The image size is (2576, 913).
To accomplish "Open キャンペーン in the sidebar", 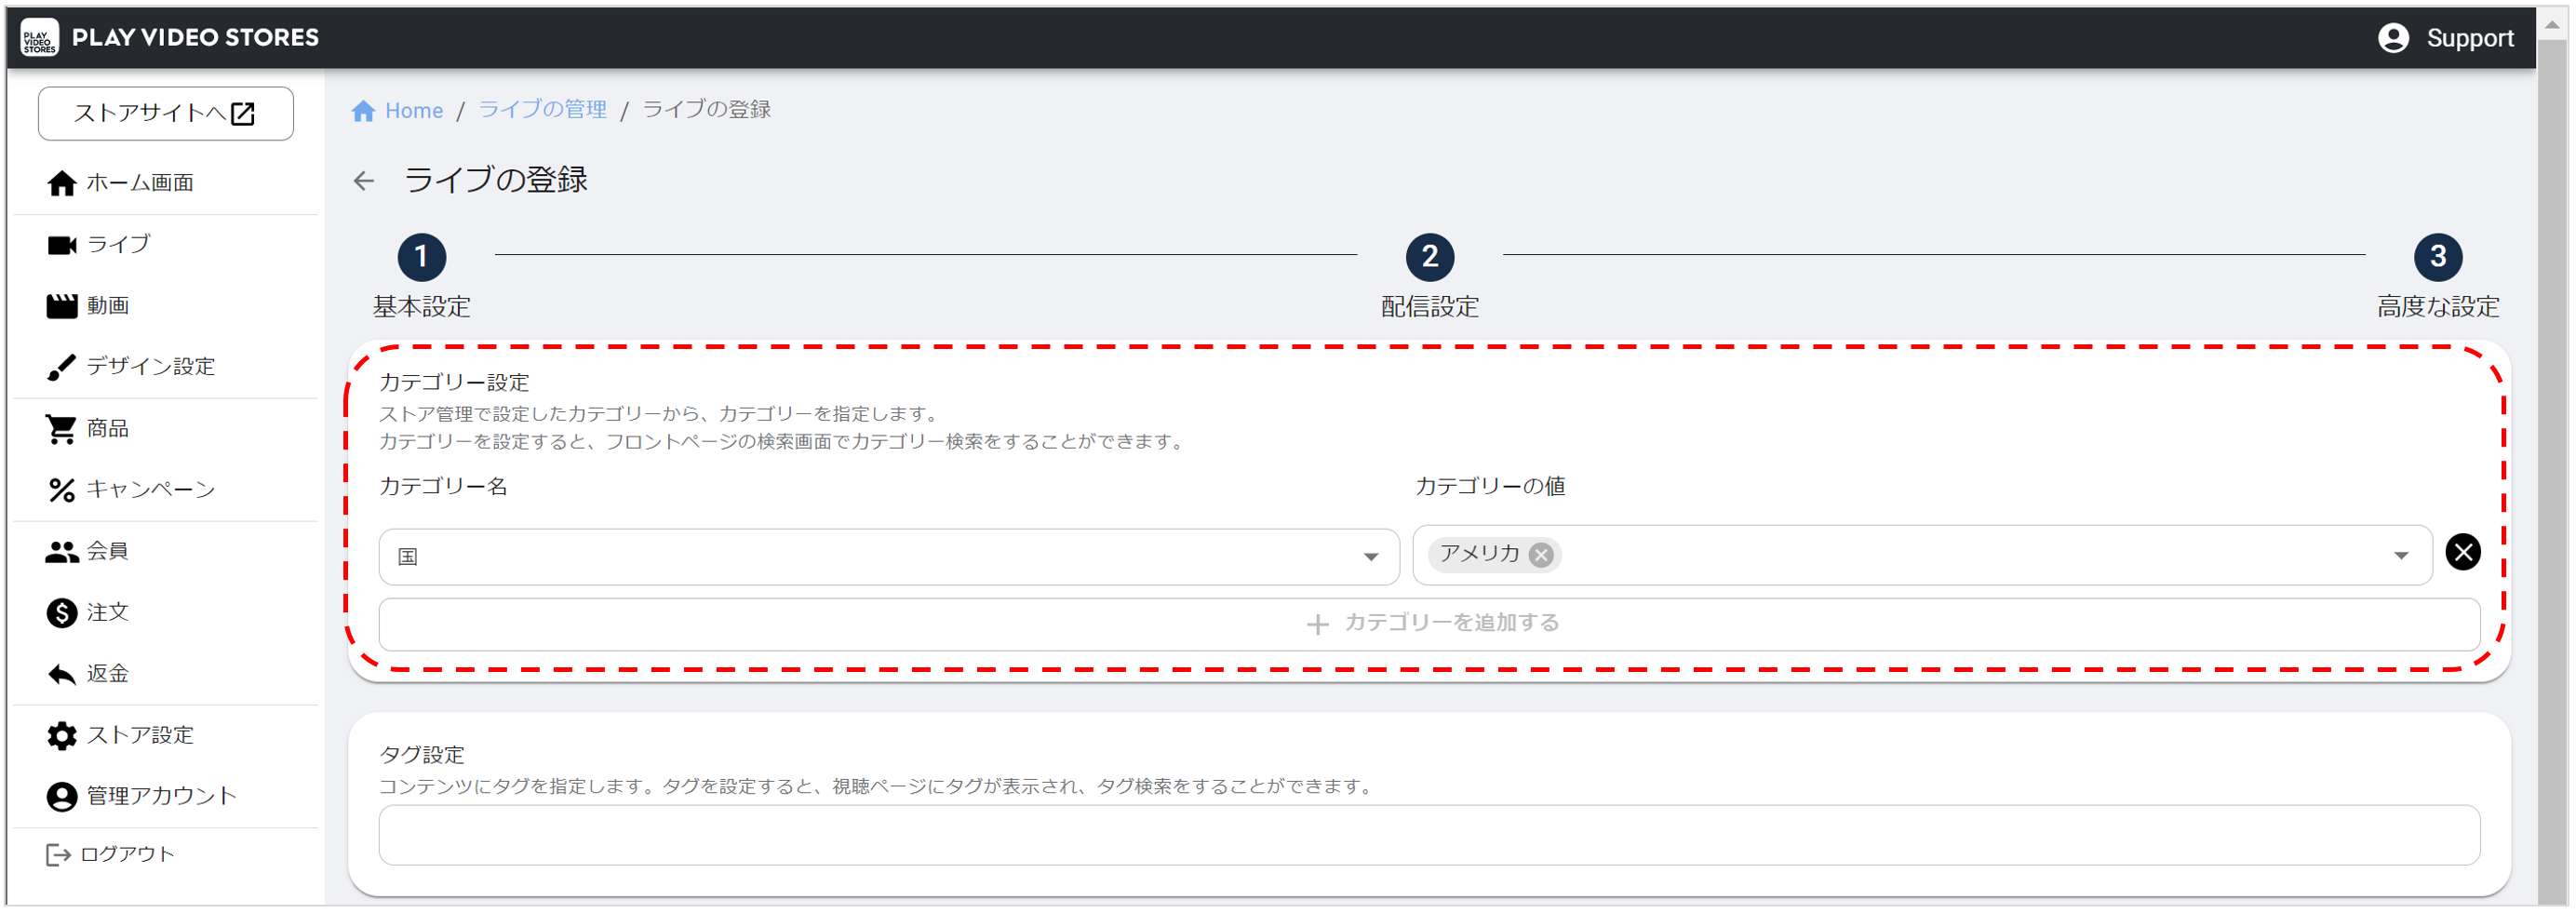I will click(150, 490).
